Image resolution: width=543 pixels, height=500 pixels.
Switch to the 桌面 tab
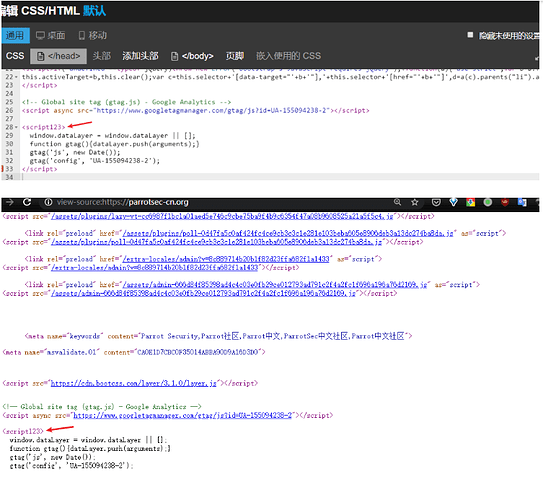pos(51,36)
